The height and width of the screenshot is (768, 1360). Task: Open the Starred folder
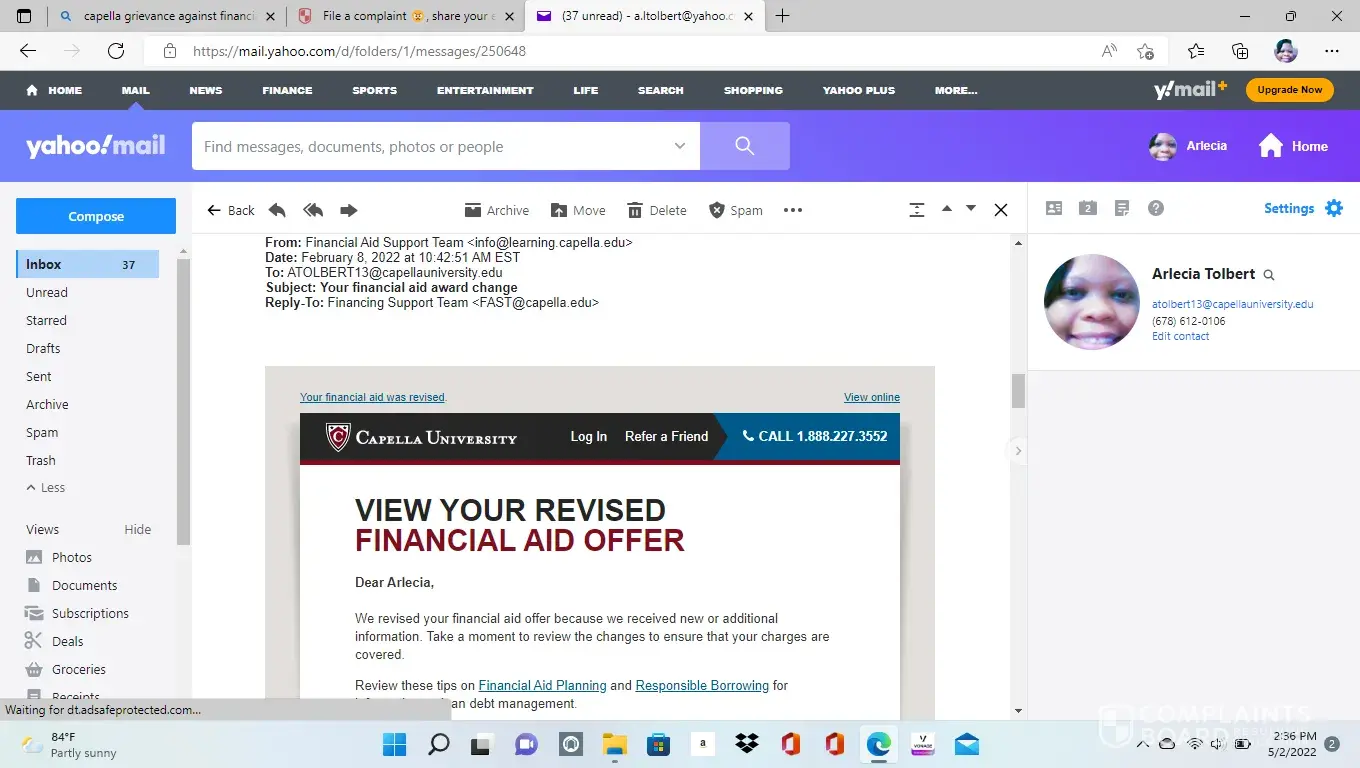point(46,320)
